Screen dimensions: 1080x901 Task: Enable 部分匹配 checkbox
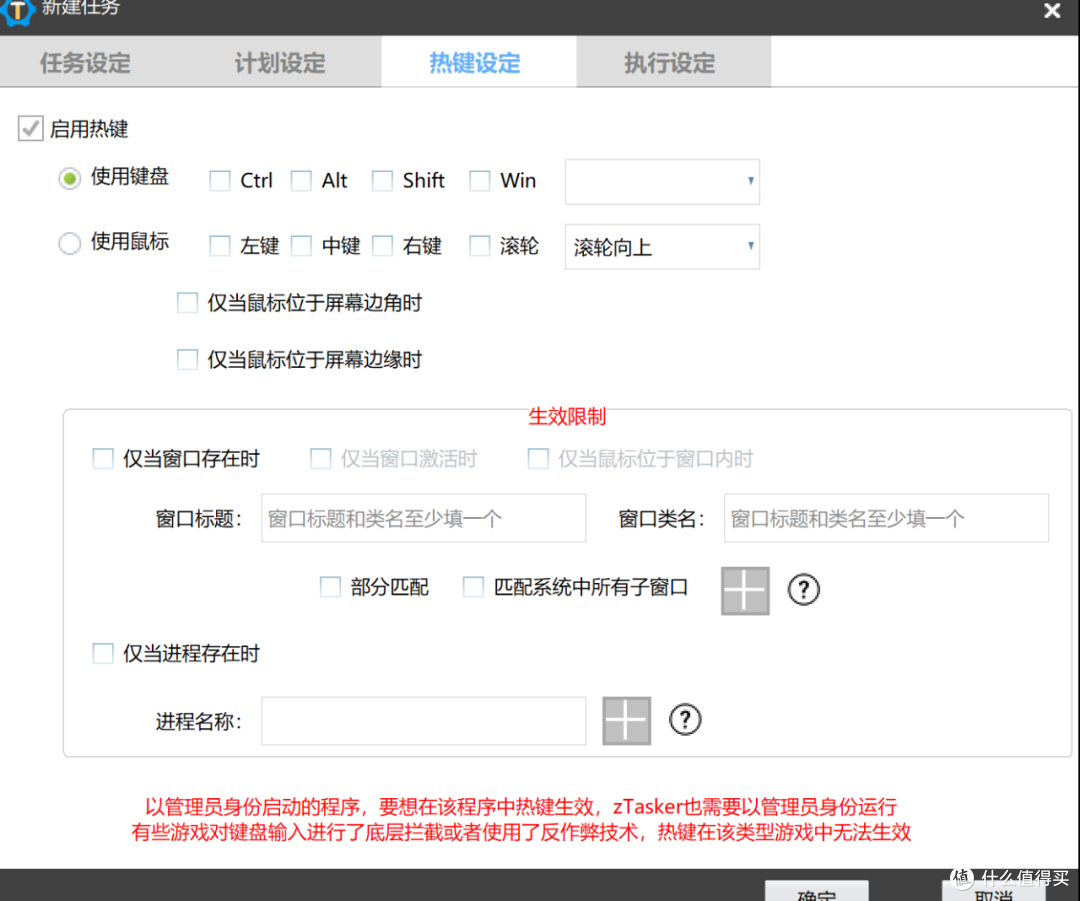coord(330,587)
